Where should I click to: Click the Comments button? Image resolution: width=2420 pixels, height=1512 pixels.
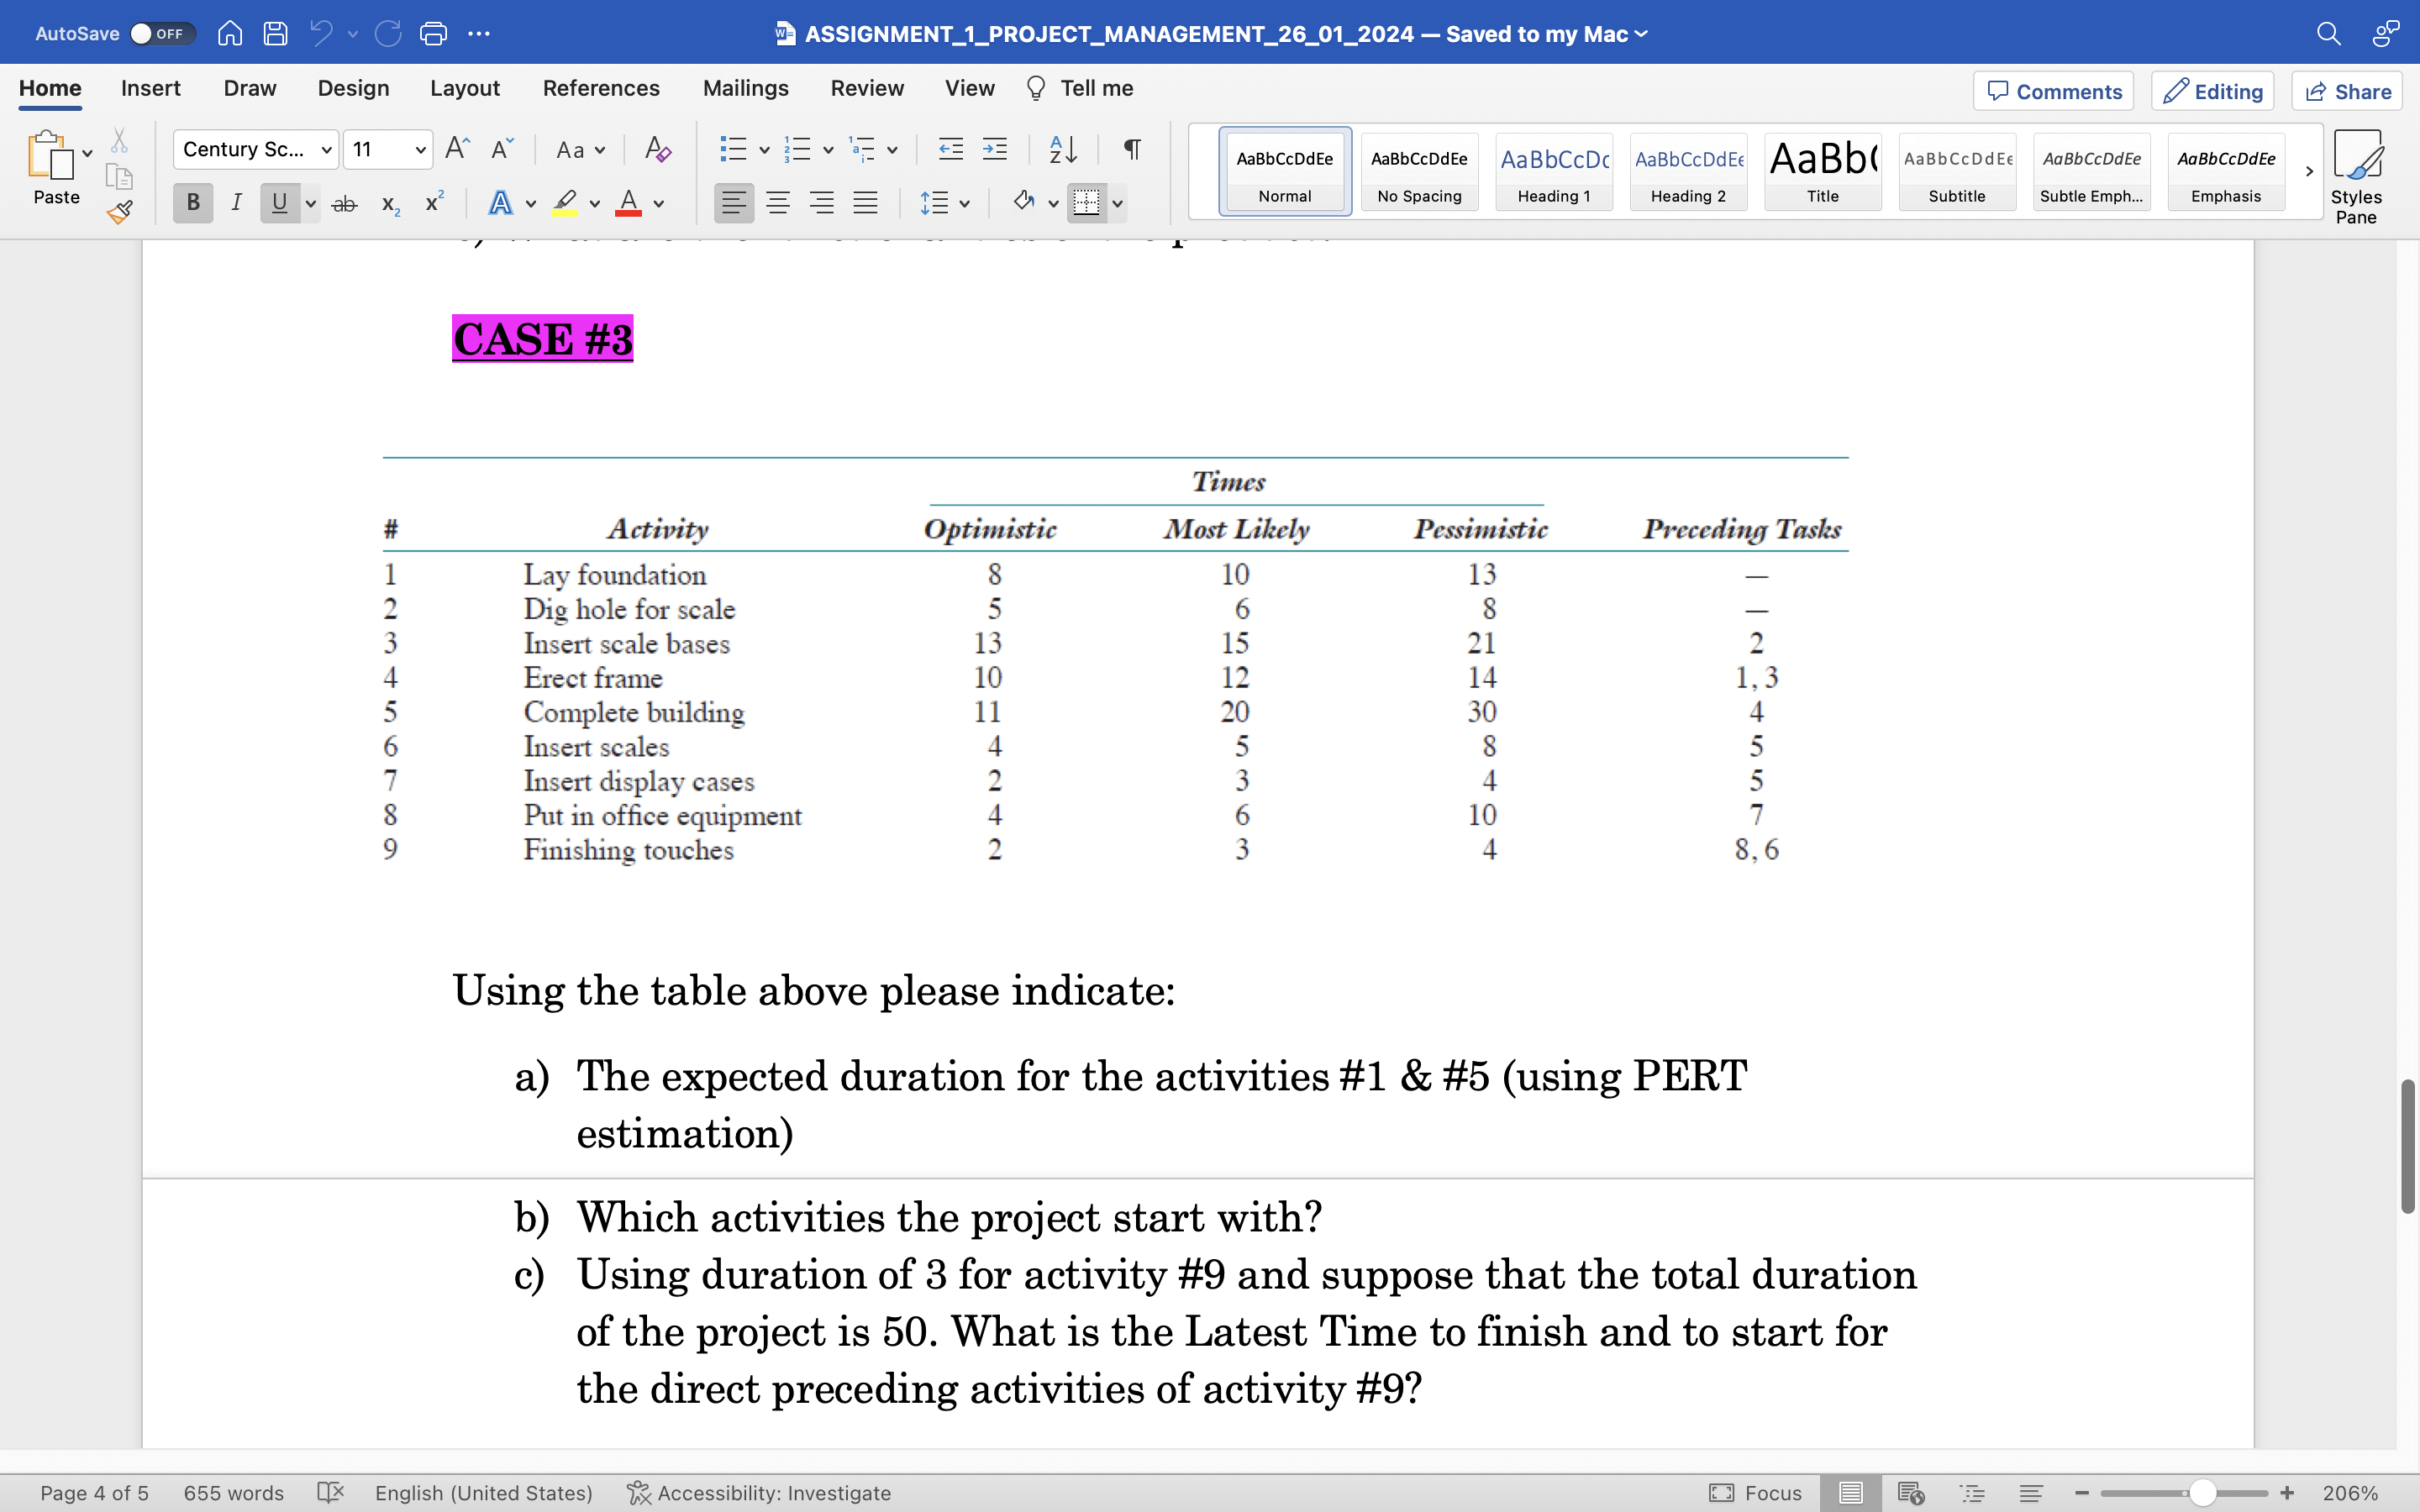(2052, 90)
